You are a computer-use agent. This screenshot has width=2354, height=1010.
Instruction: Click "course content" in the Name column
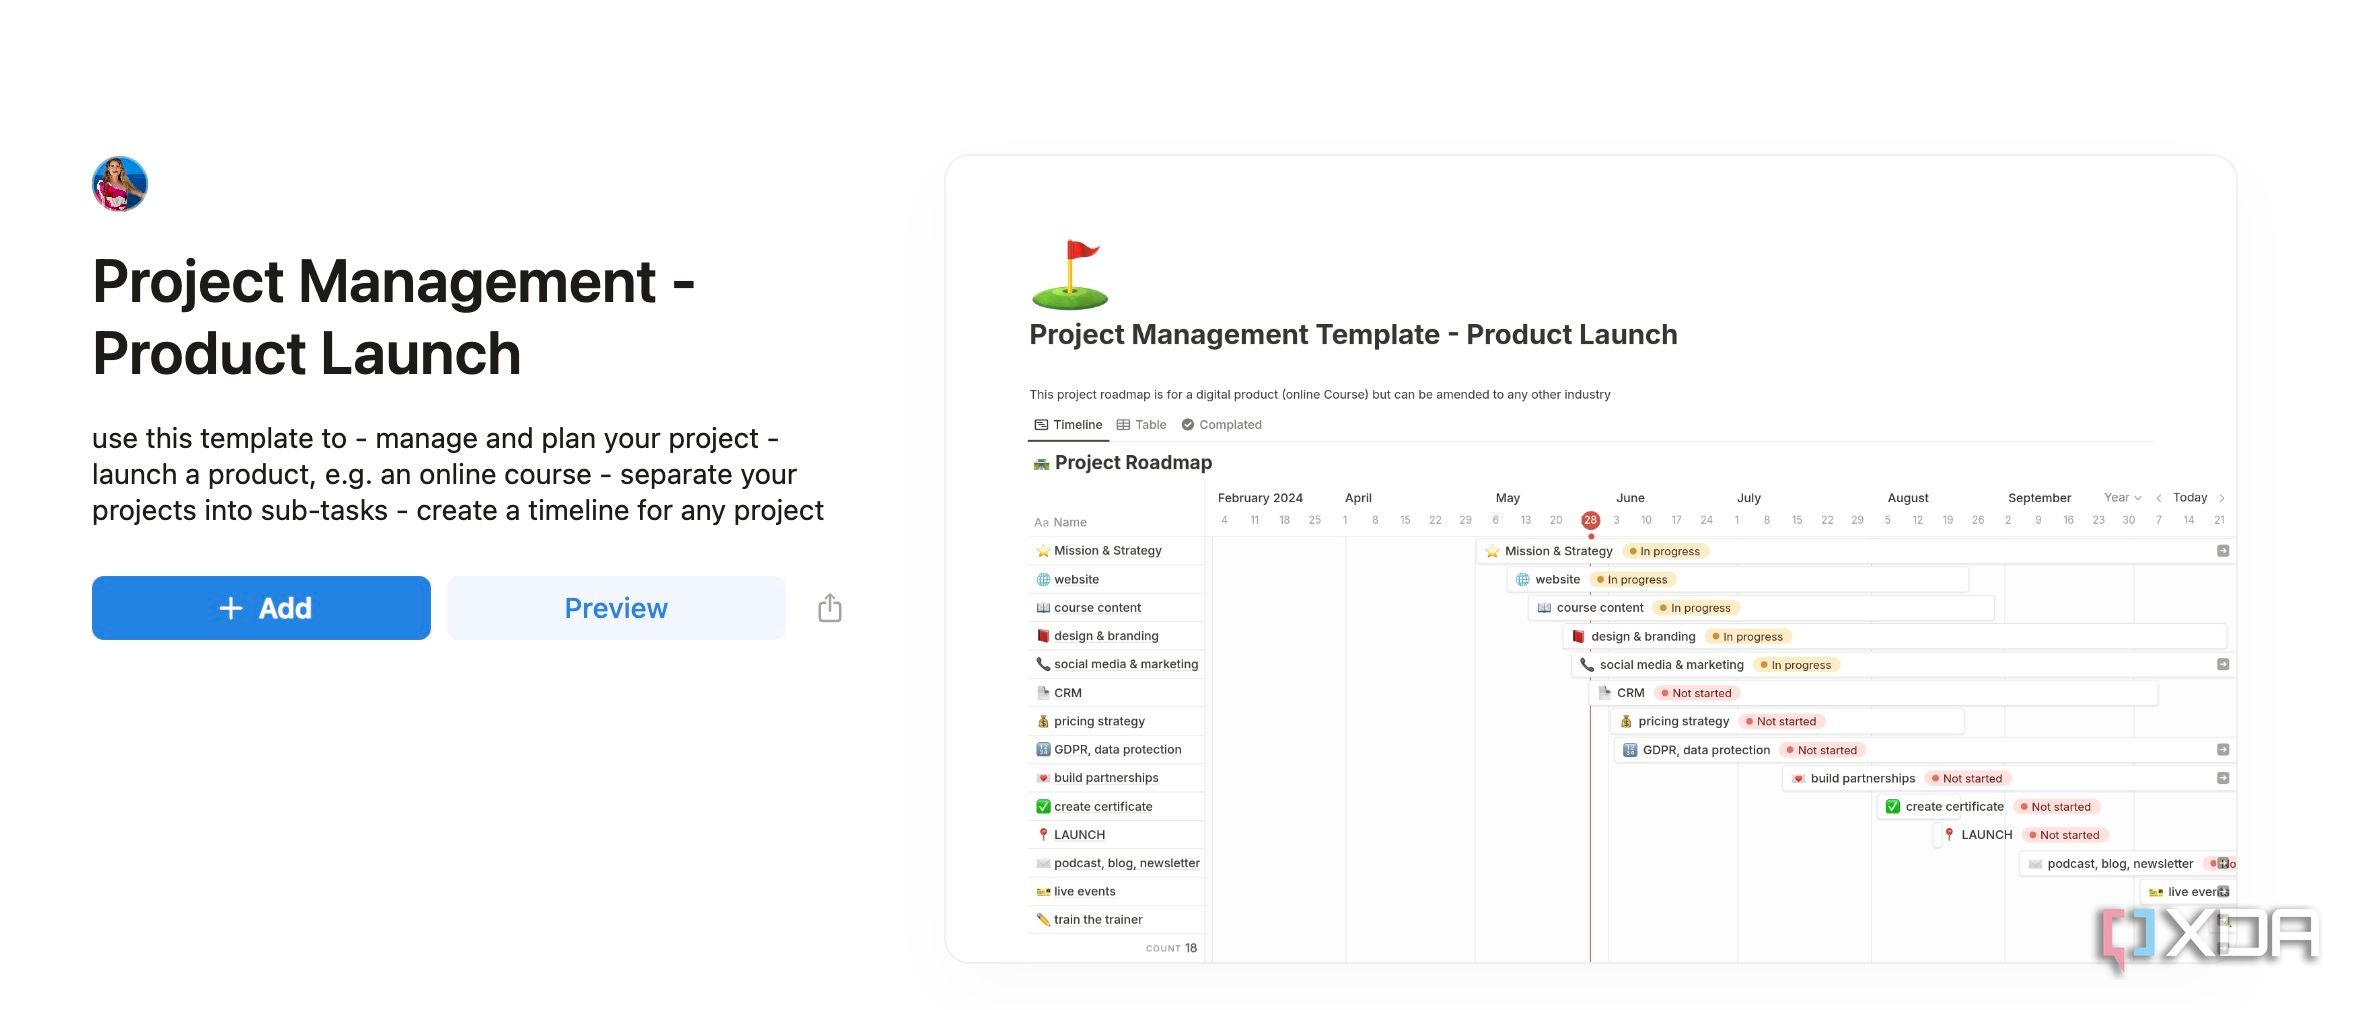click(x=1097, y=607)
